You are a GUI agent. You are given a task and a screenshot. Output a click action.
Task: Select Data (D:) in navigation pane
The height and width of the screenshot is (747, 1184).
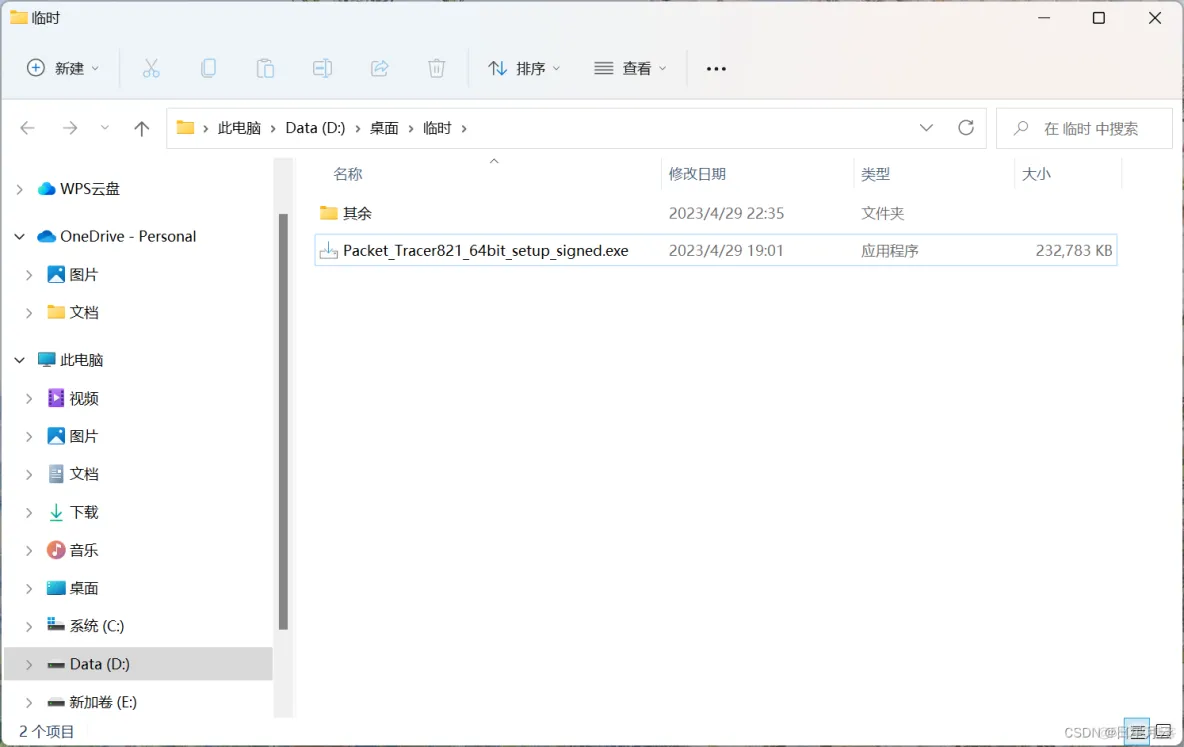[138, 664]
